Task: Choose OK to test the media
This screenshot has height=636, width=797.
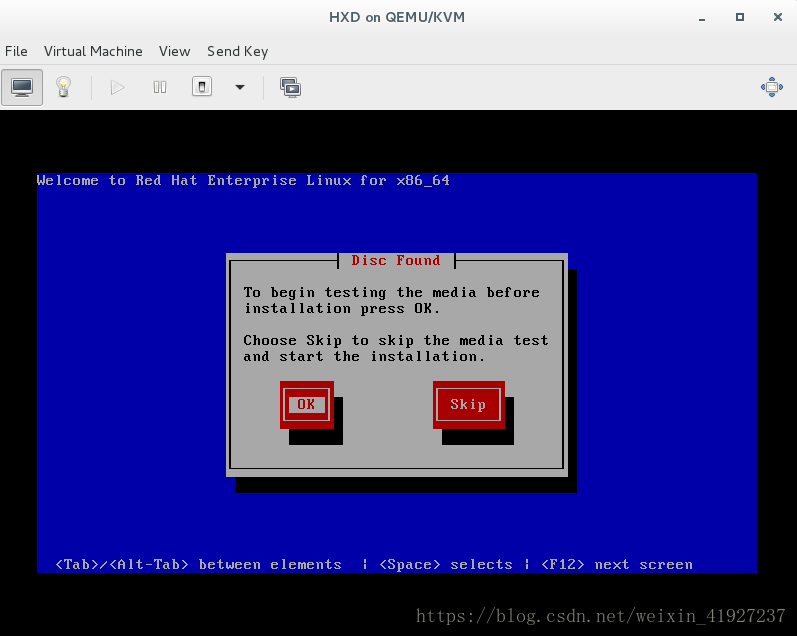Action: (306, 405)
